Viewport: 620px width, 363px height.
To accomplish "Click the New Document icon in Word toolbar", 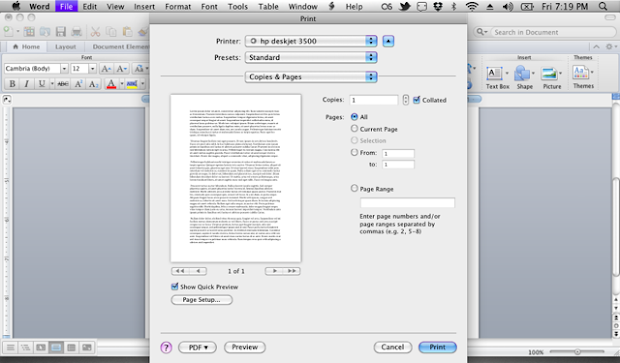I will [x=8, y=32].
